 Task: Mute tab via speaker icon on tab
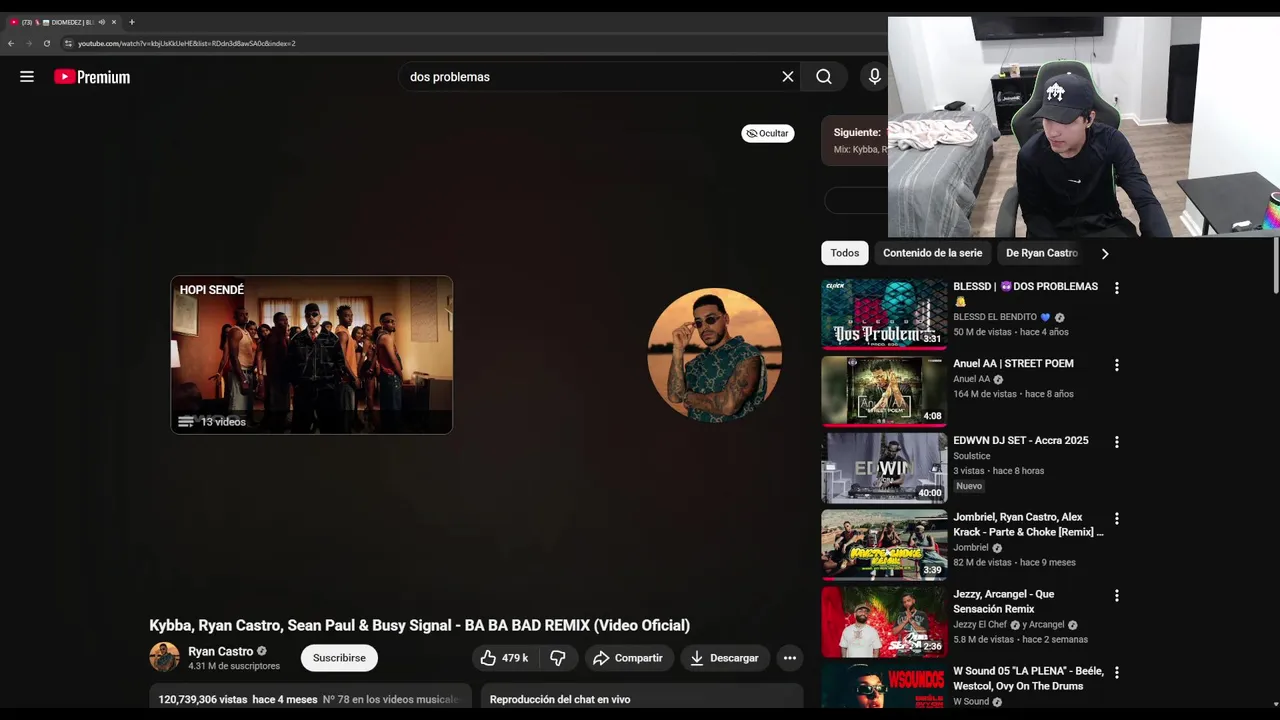click(102, 22)
